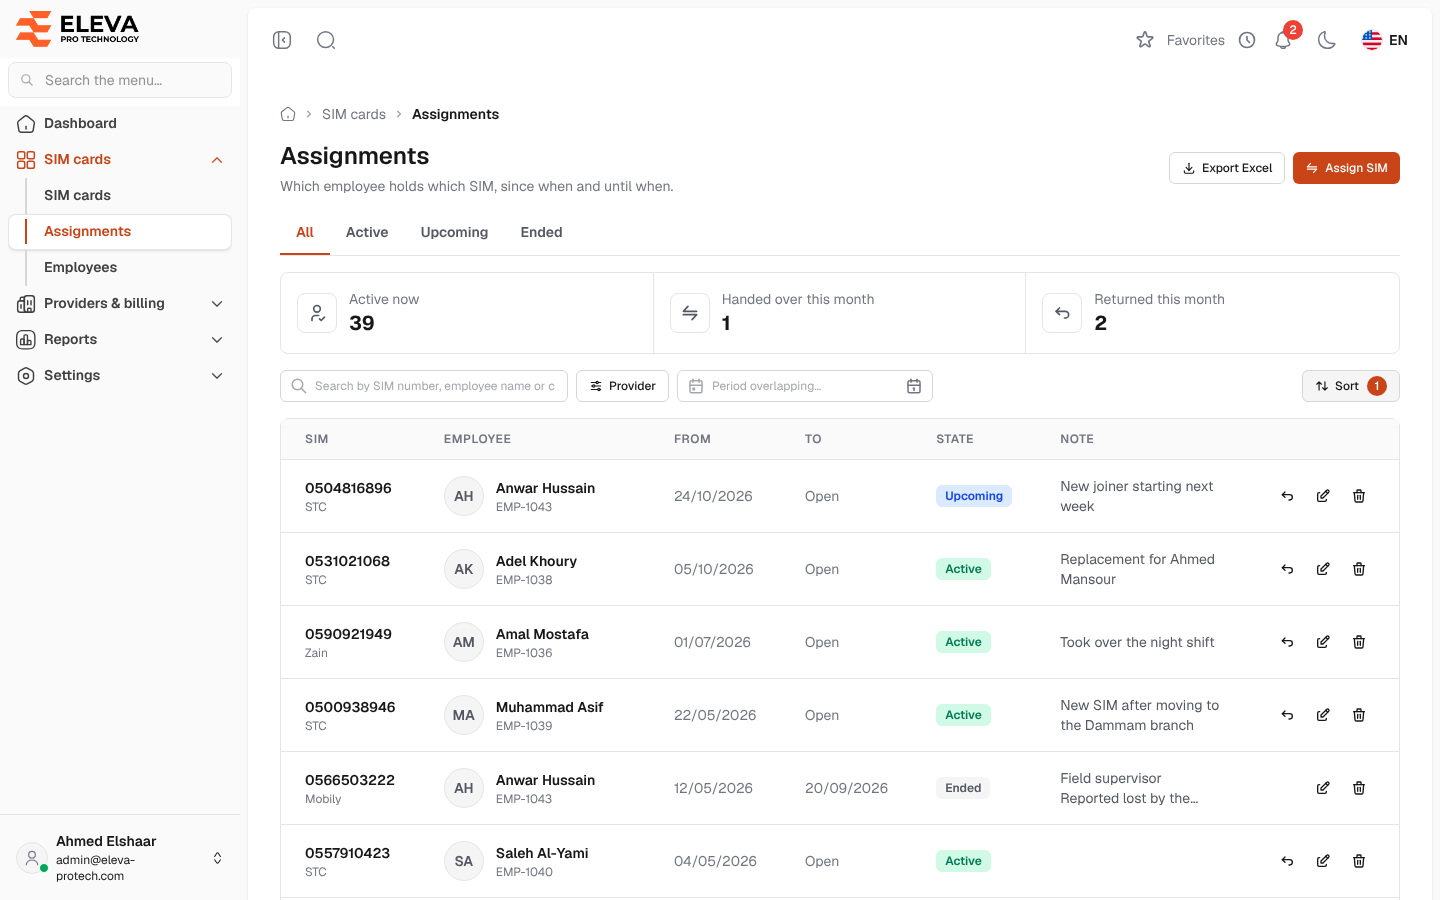Delete assignment 0504816896

pyautogui.click(x=1359, y=496)
